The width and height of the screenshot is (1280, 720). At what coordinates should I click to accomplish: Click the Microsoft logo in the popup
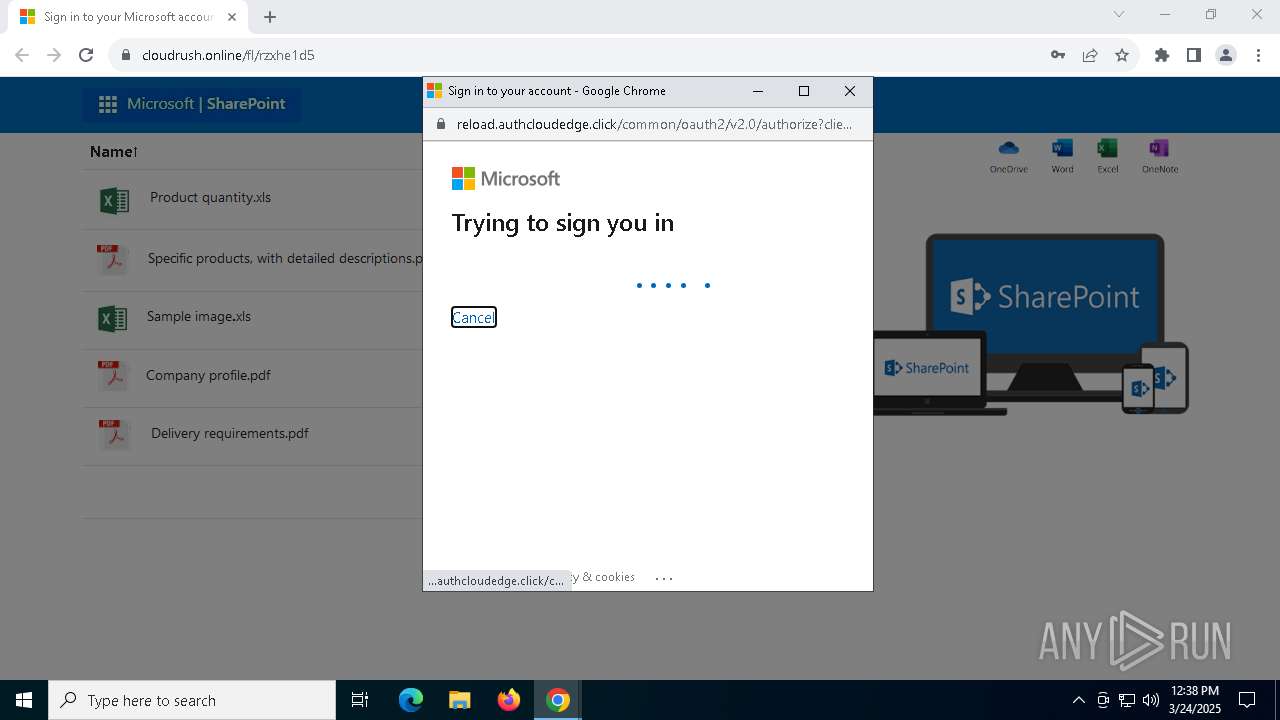click(506, 179)
